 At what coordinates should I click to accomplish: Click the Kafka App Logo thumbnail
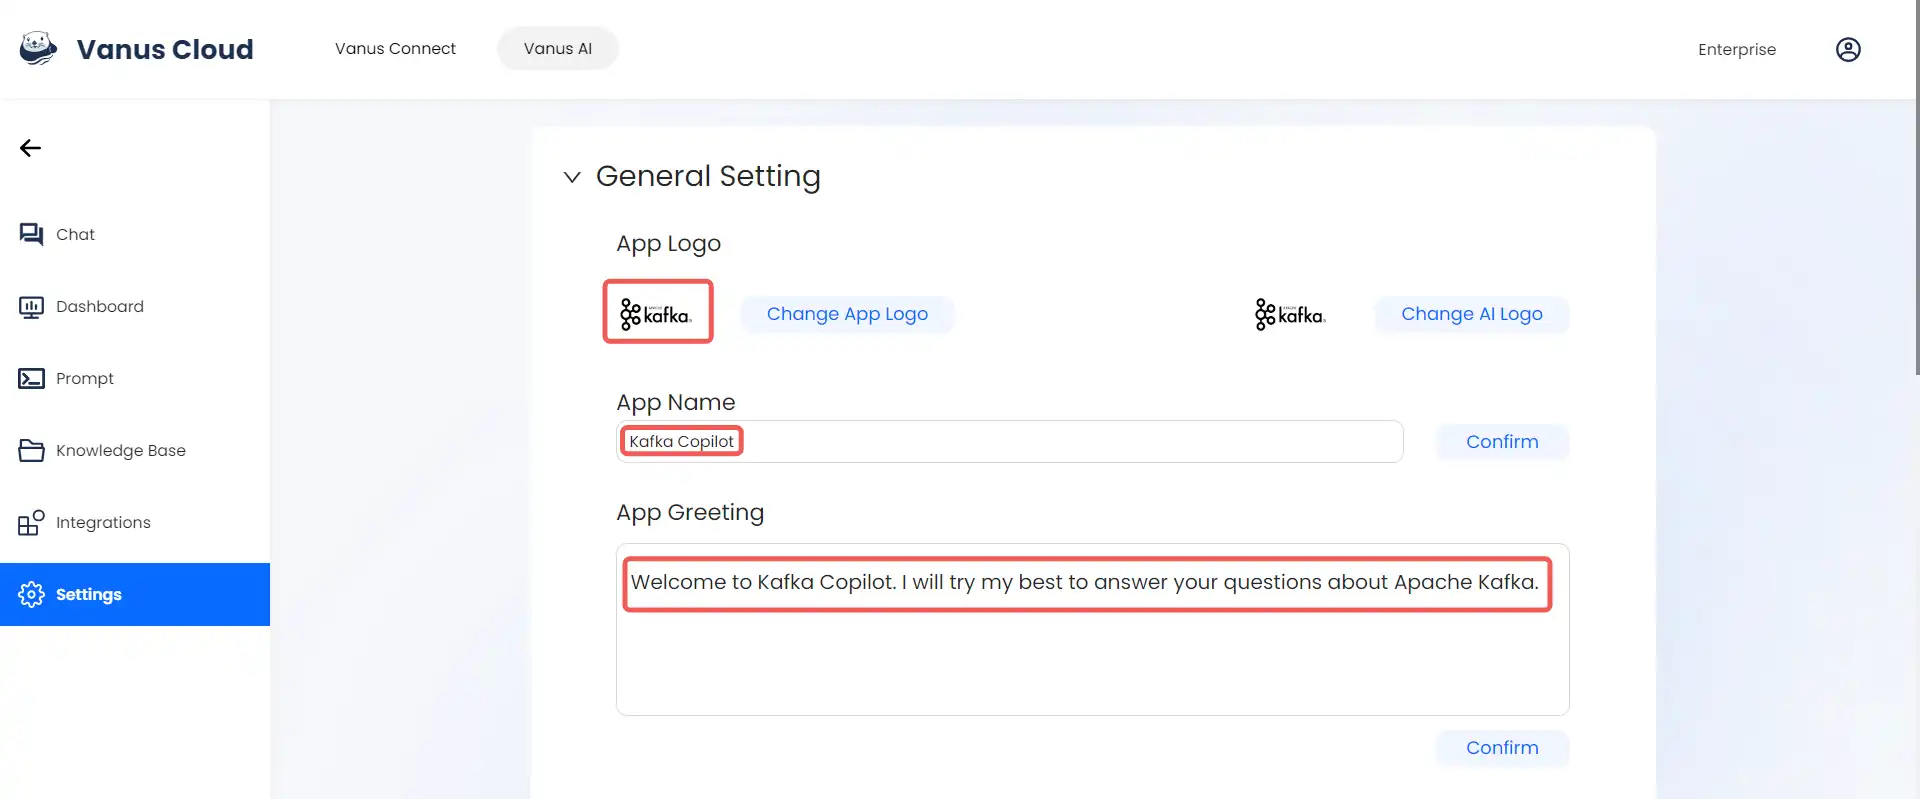pyautogui.click(x=657, y=312)
